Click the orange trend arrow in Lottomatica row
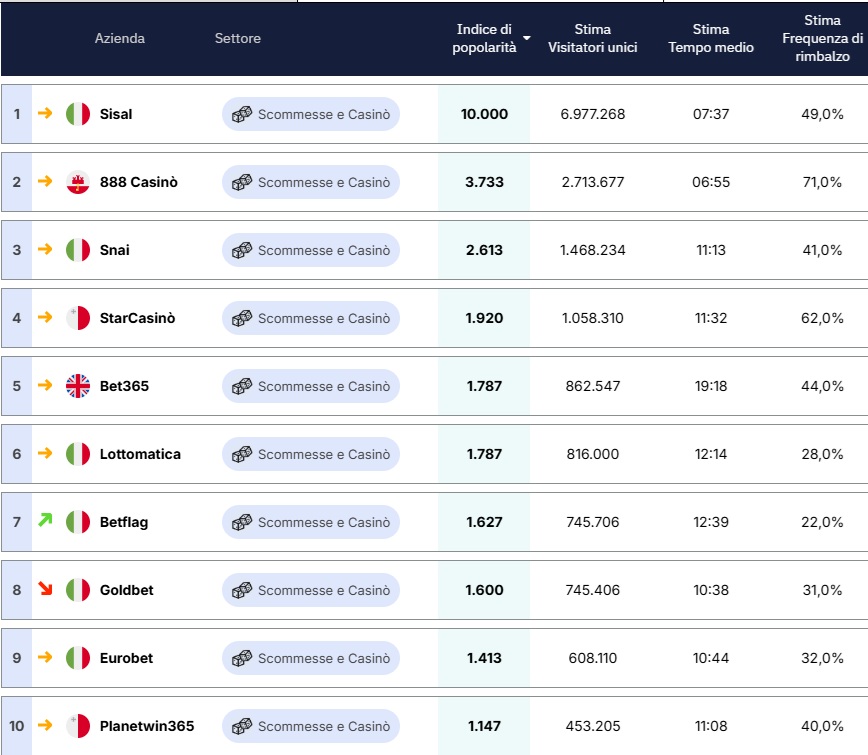 click(x=45, y=453)
